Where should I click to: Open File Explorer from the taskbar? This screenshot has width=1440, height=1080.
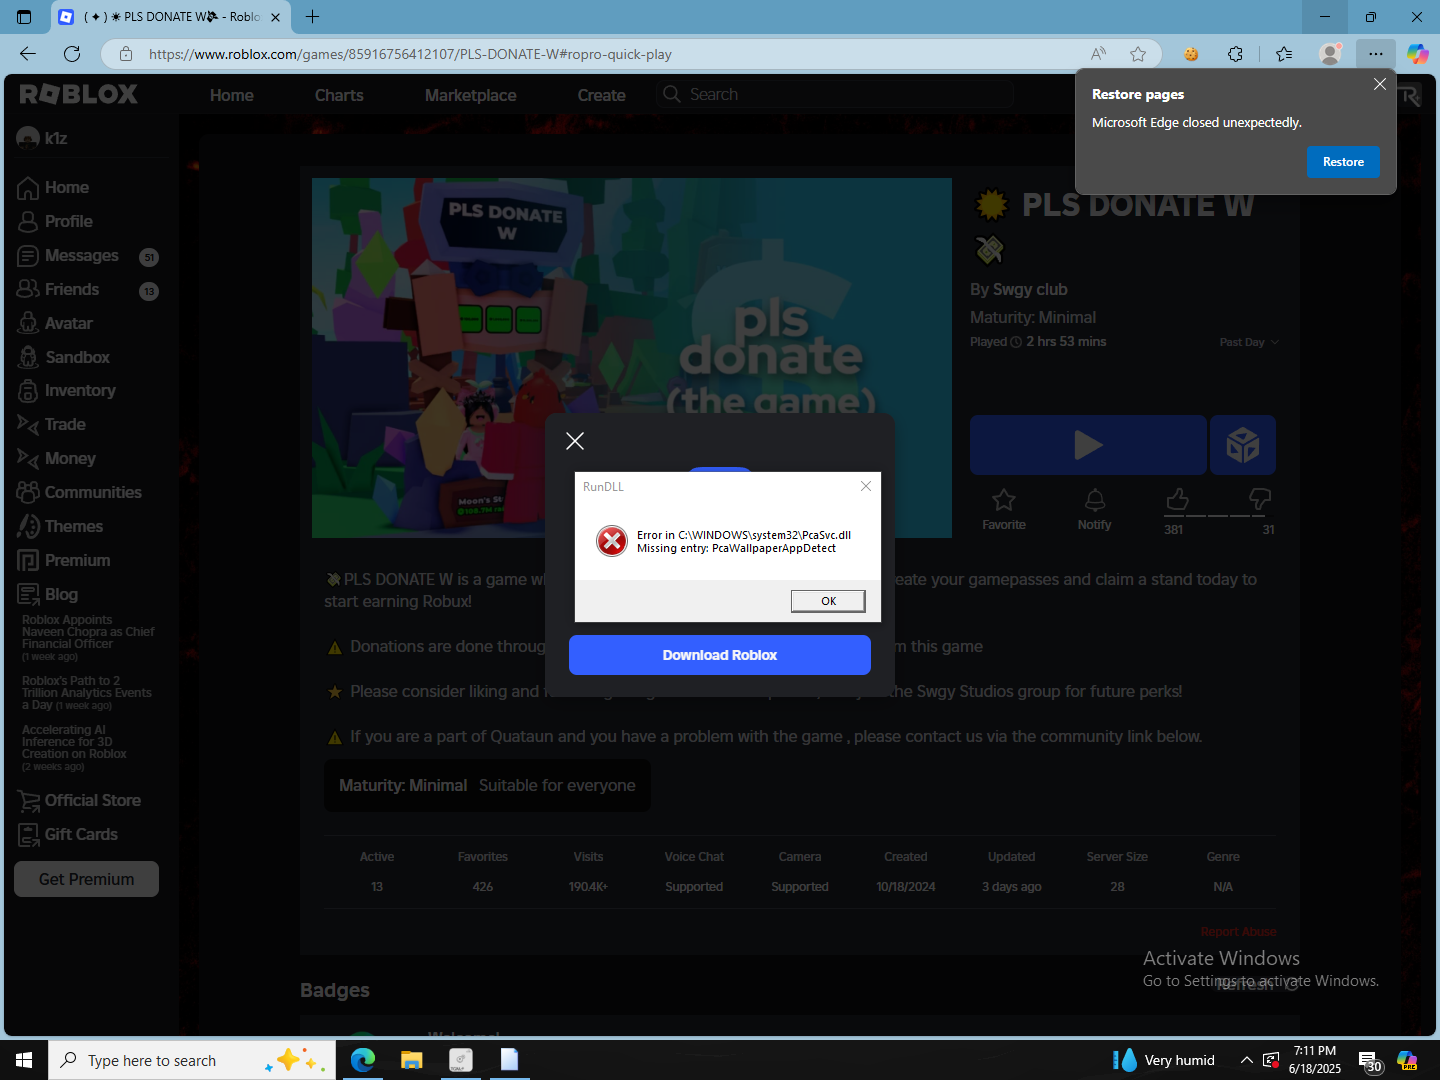(x=411, y=1060)
